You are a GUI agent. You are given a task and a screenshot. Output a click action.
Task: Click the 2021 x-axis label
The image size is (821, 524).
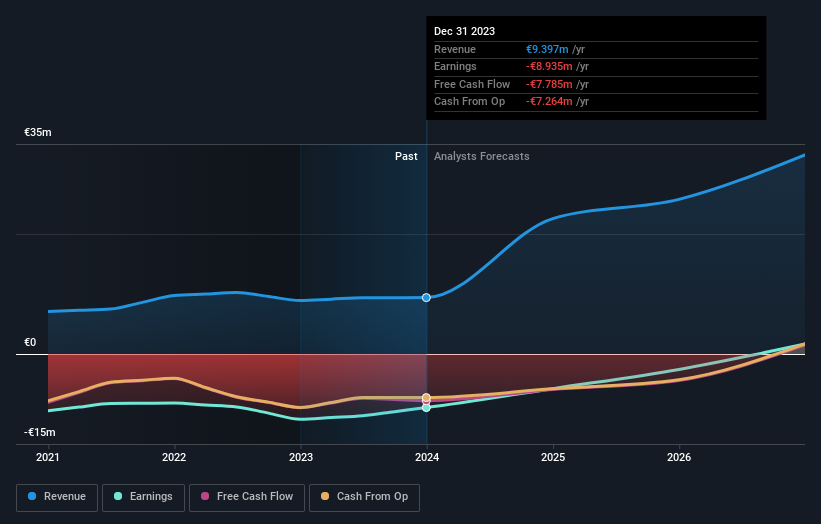[x=48, y=457]
